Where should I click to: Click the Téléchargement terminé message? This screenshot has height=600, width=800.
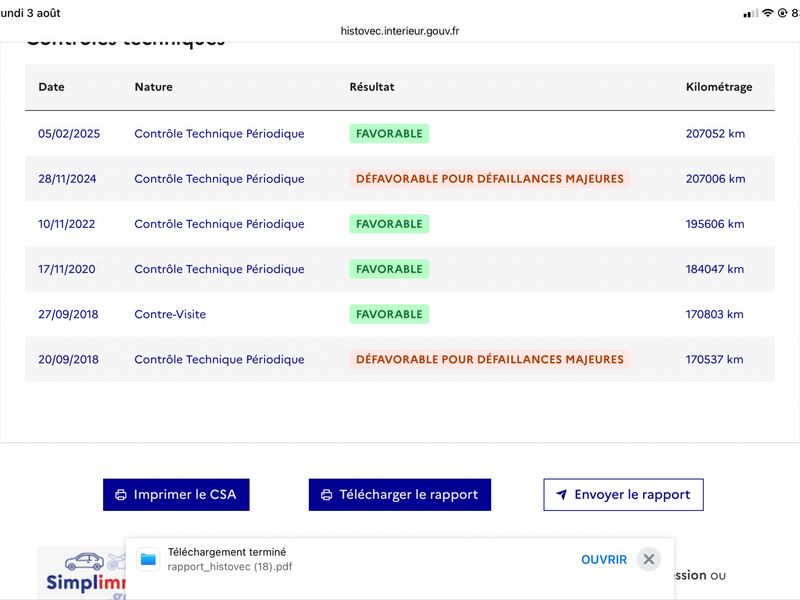point(227,552)
